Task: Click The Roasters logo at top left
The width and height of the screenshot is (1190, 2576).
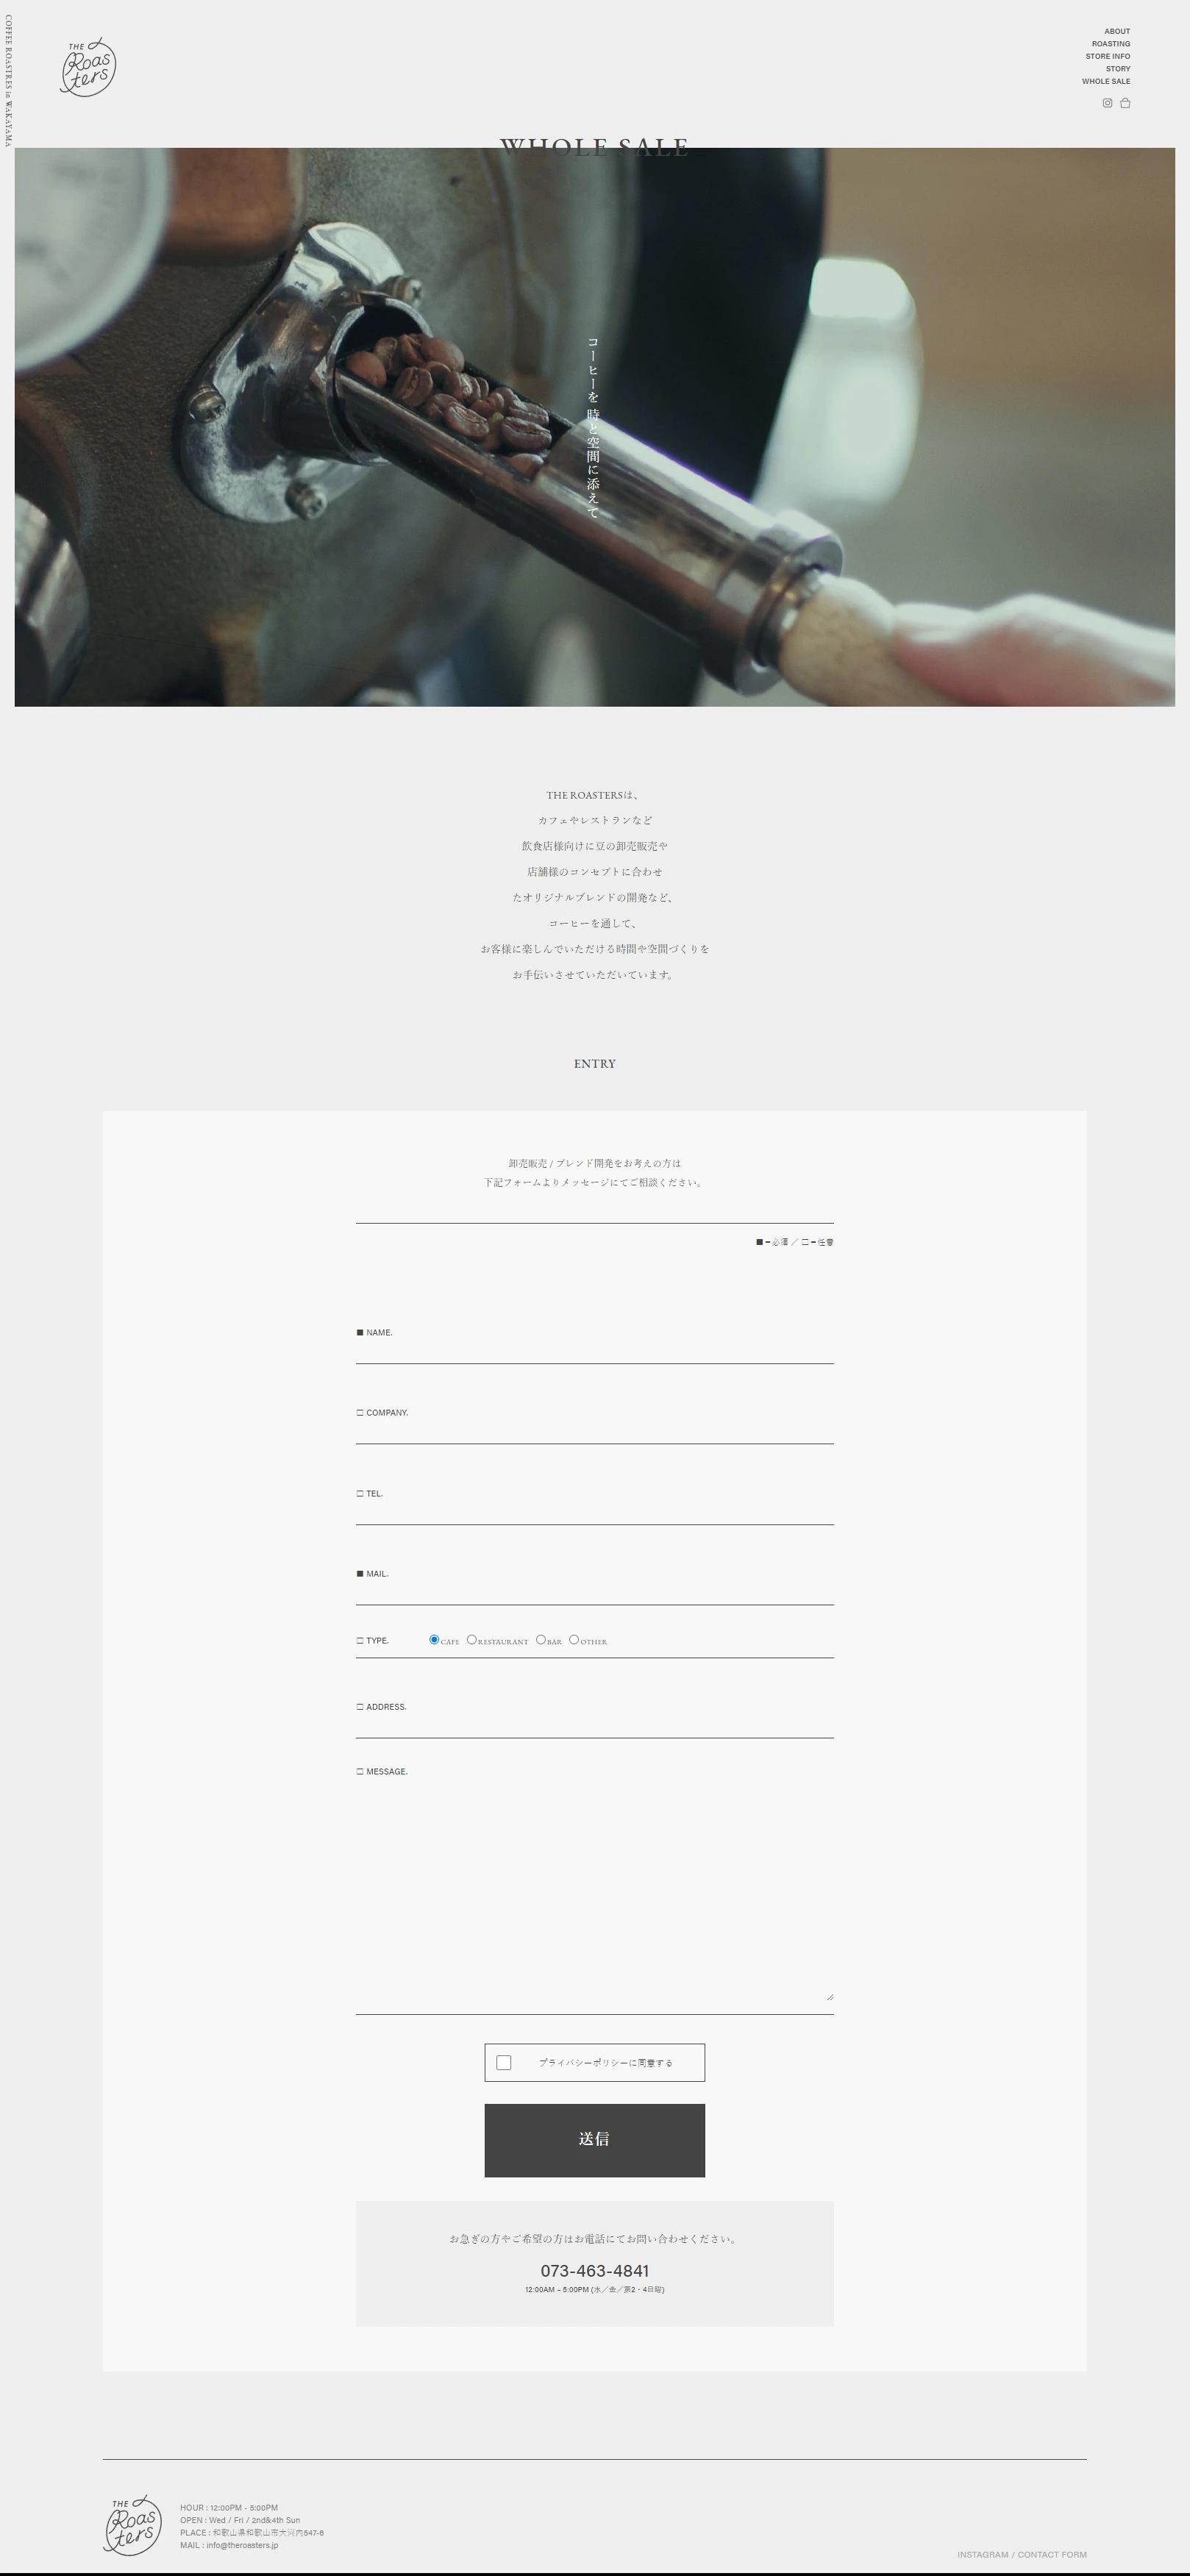Action: [x=88, y=67]
